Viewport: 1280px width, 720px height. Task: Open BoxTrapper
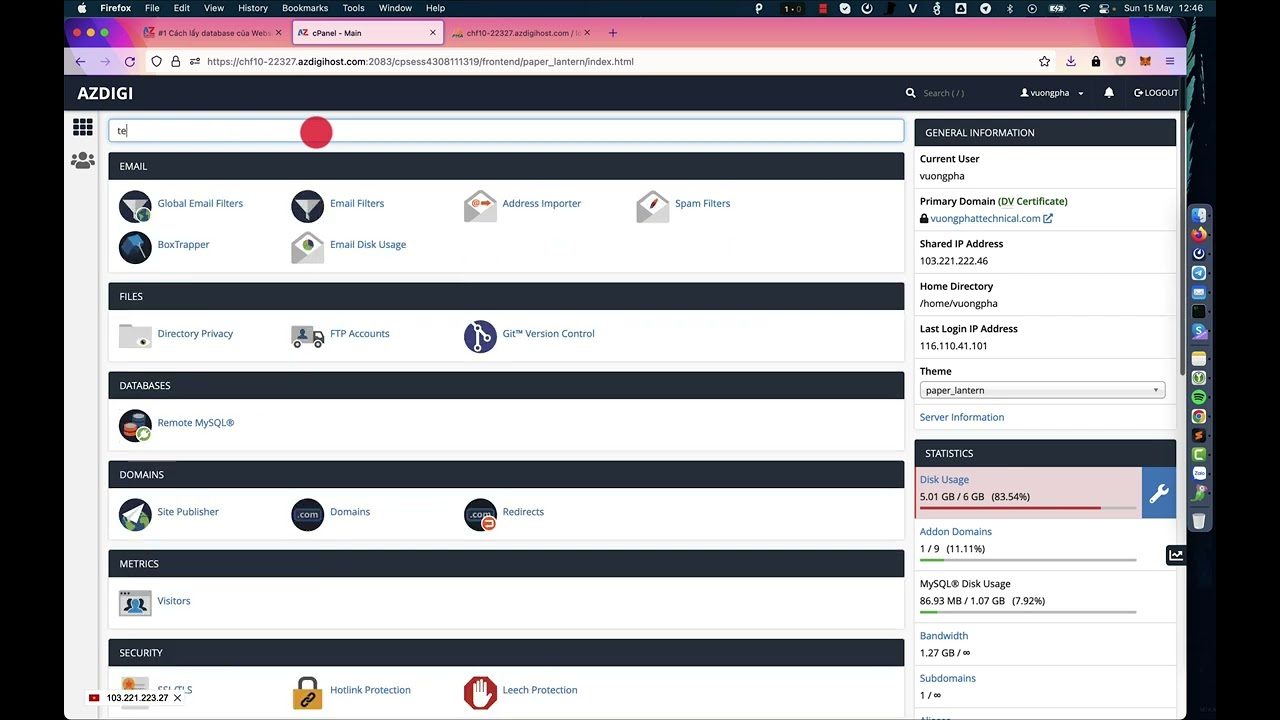click(183, 244)
